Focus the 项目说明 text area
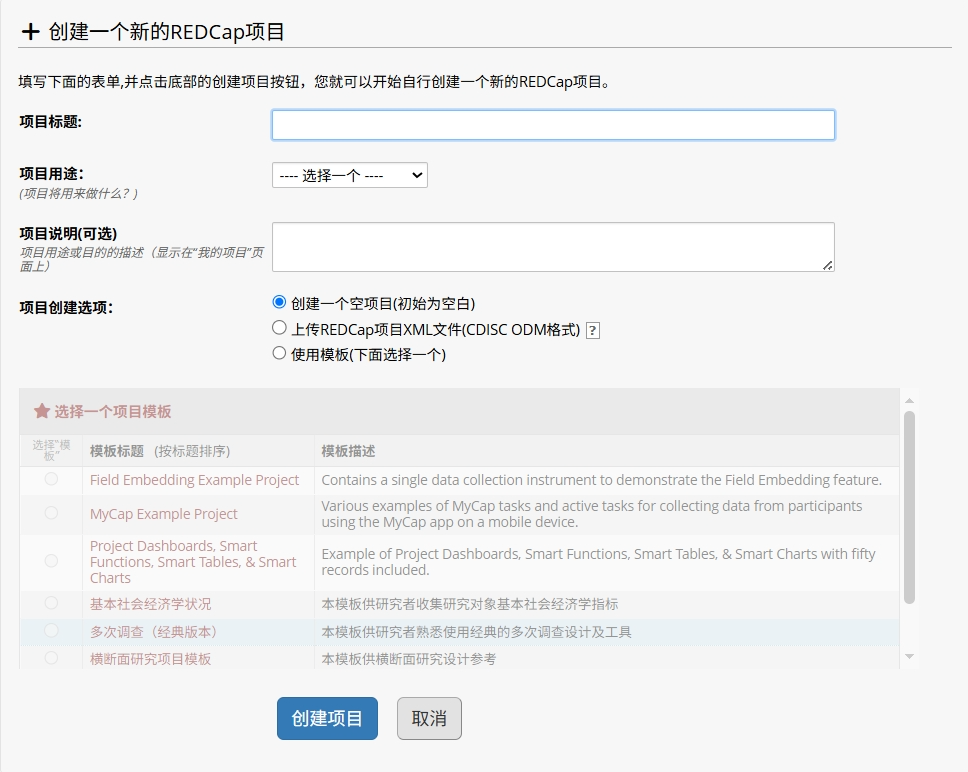 [x=553, y=247]
